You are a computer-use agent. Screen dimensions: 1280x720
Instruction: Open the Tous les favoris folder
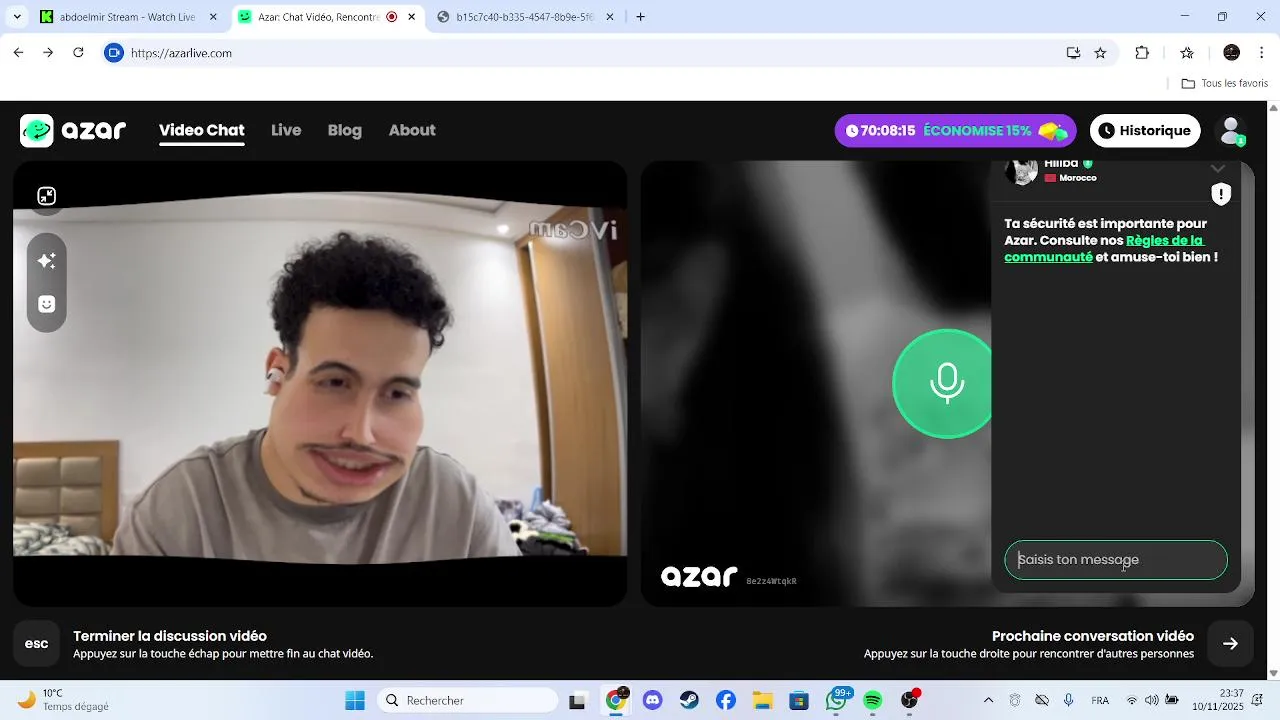(x=1224, y=84)
